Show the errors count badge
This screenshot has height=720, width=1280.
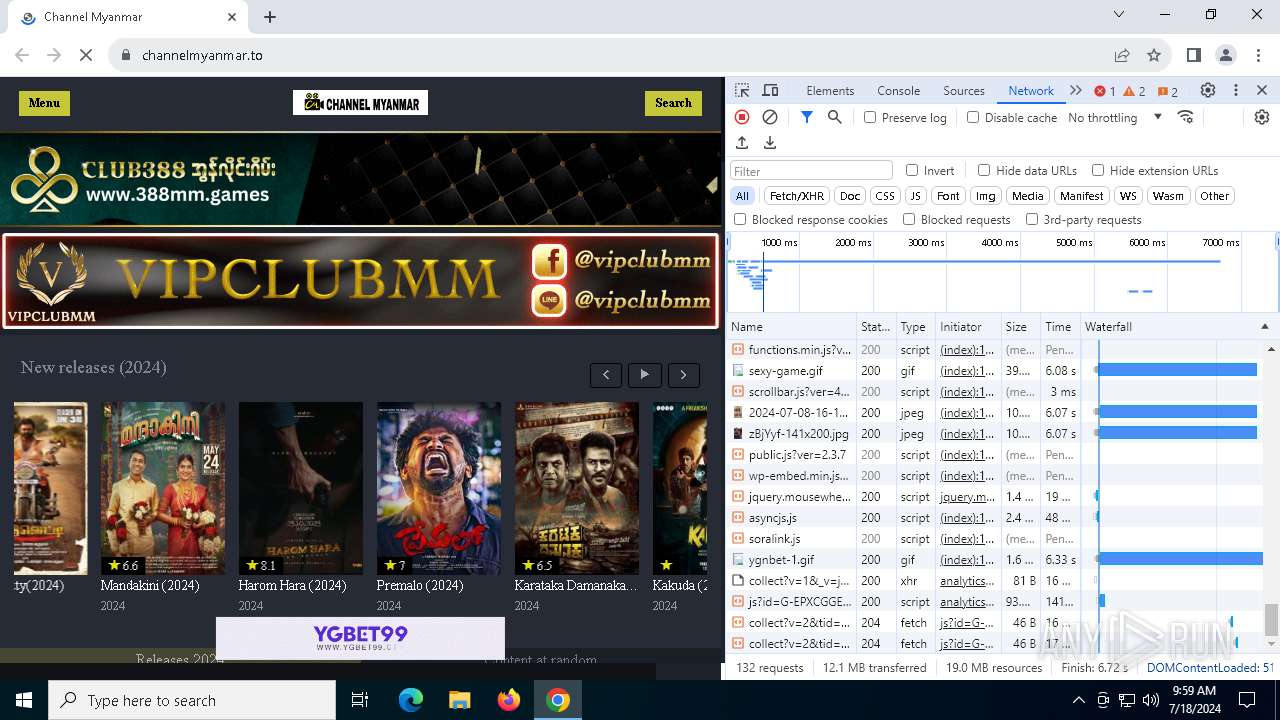click(1105, 91)
